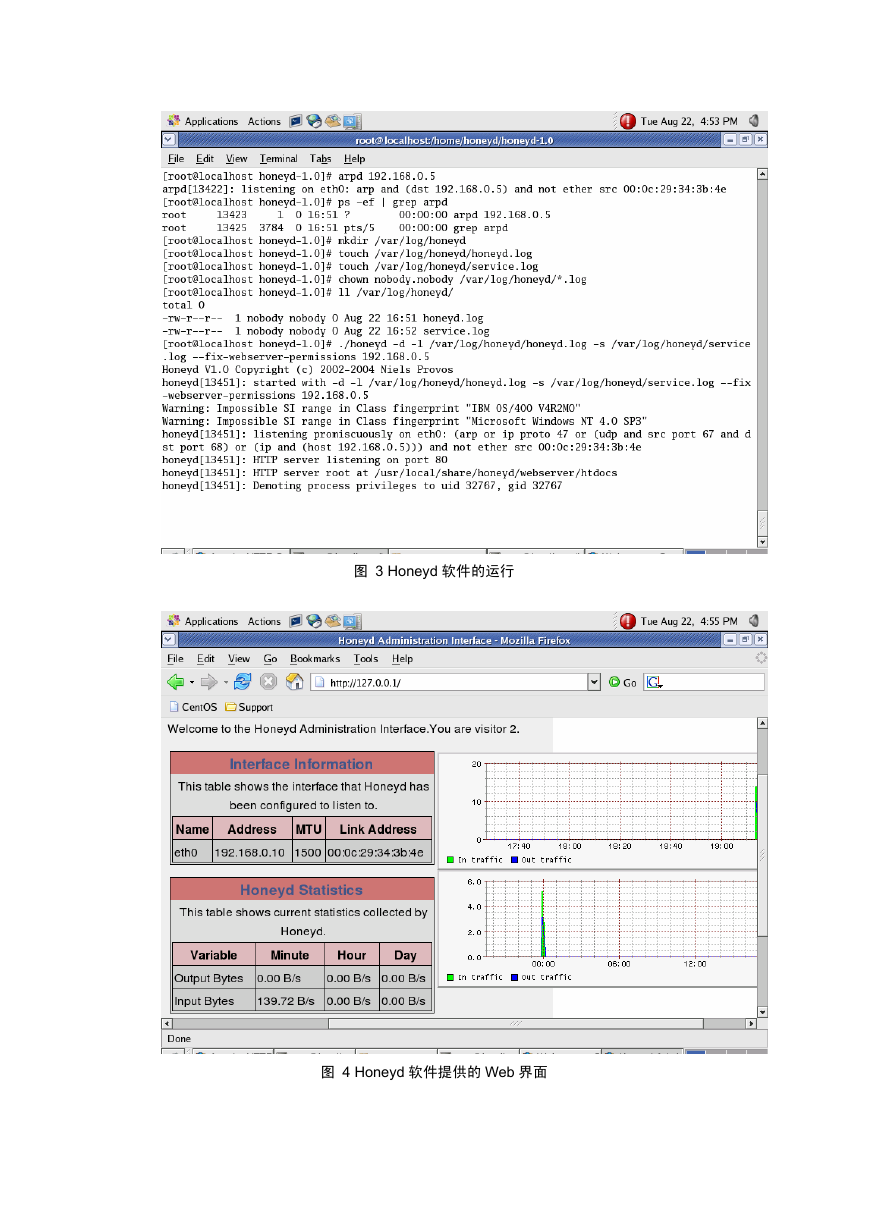Click the Home icon in Firefox toolbar
The height and width of the screenshot is (1228, 869).
[x=294, y=682]
